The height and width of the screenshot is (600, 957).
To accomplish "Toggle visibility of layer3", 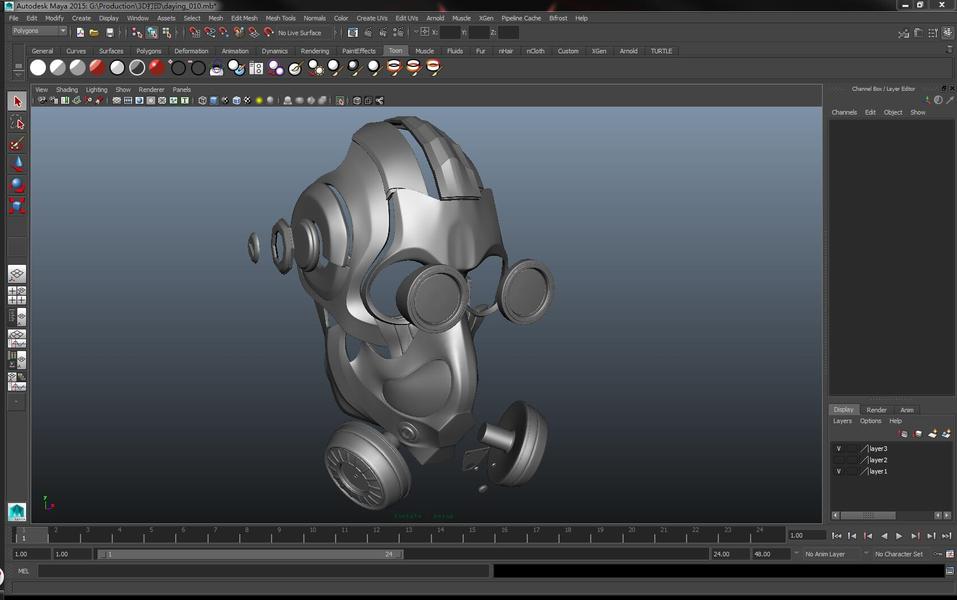I will pos(839,449).
